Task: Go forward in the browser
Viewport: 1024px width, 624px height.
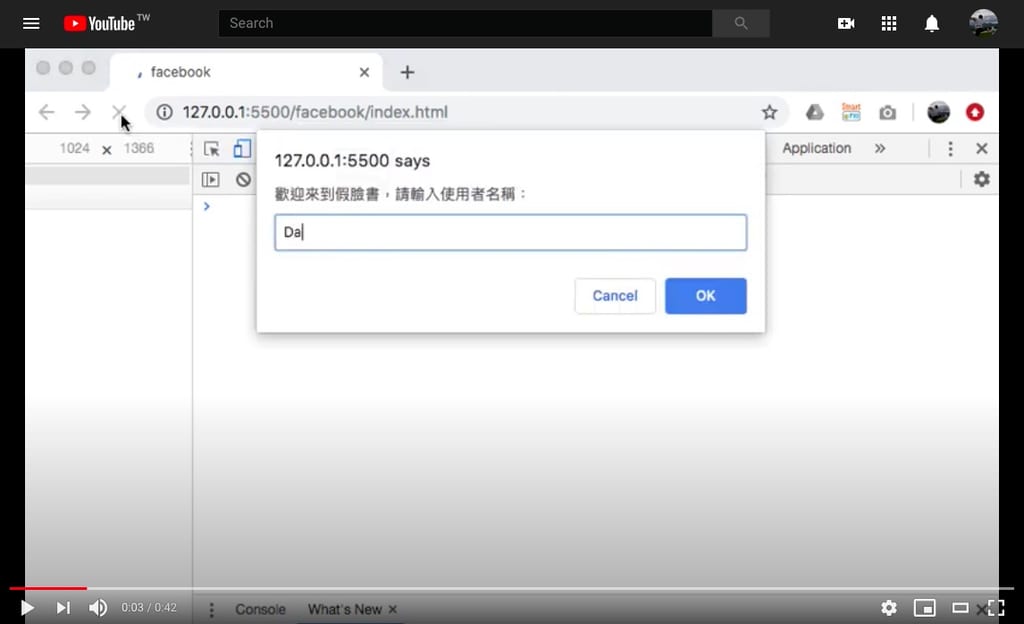Action: point(82,112)
